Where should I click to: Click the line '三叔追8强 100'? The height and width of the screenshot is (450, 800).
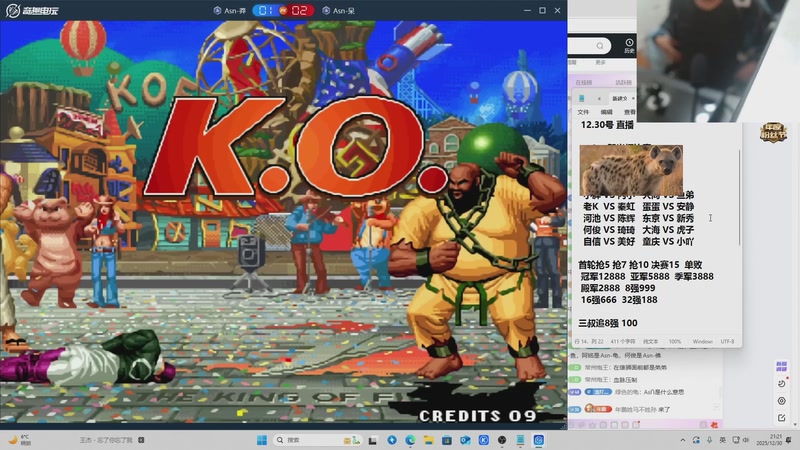tap(608, 323)
